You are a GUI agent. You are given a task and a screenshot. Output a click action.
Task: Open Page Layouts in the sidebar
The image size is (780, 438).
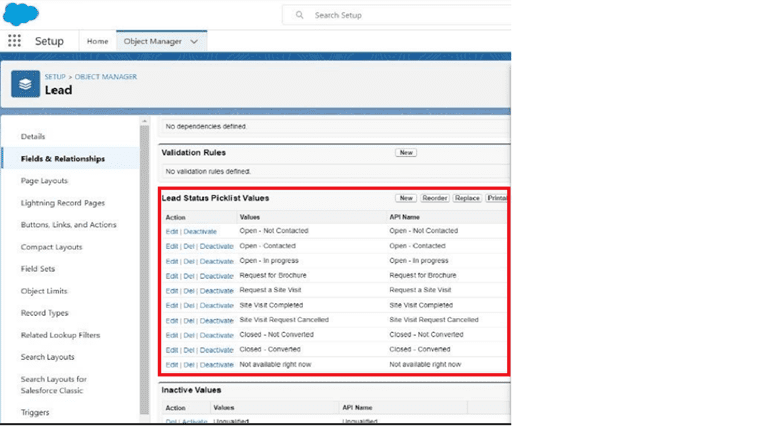click(44, 181)
